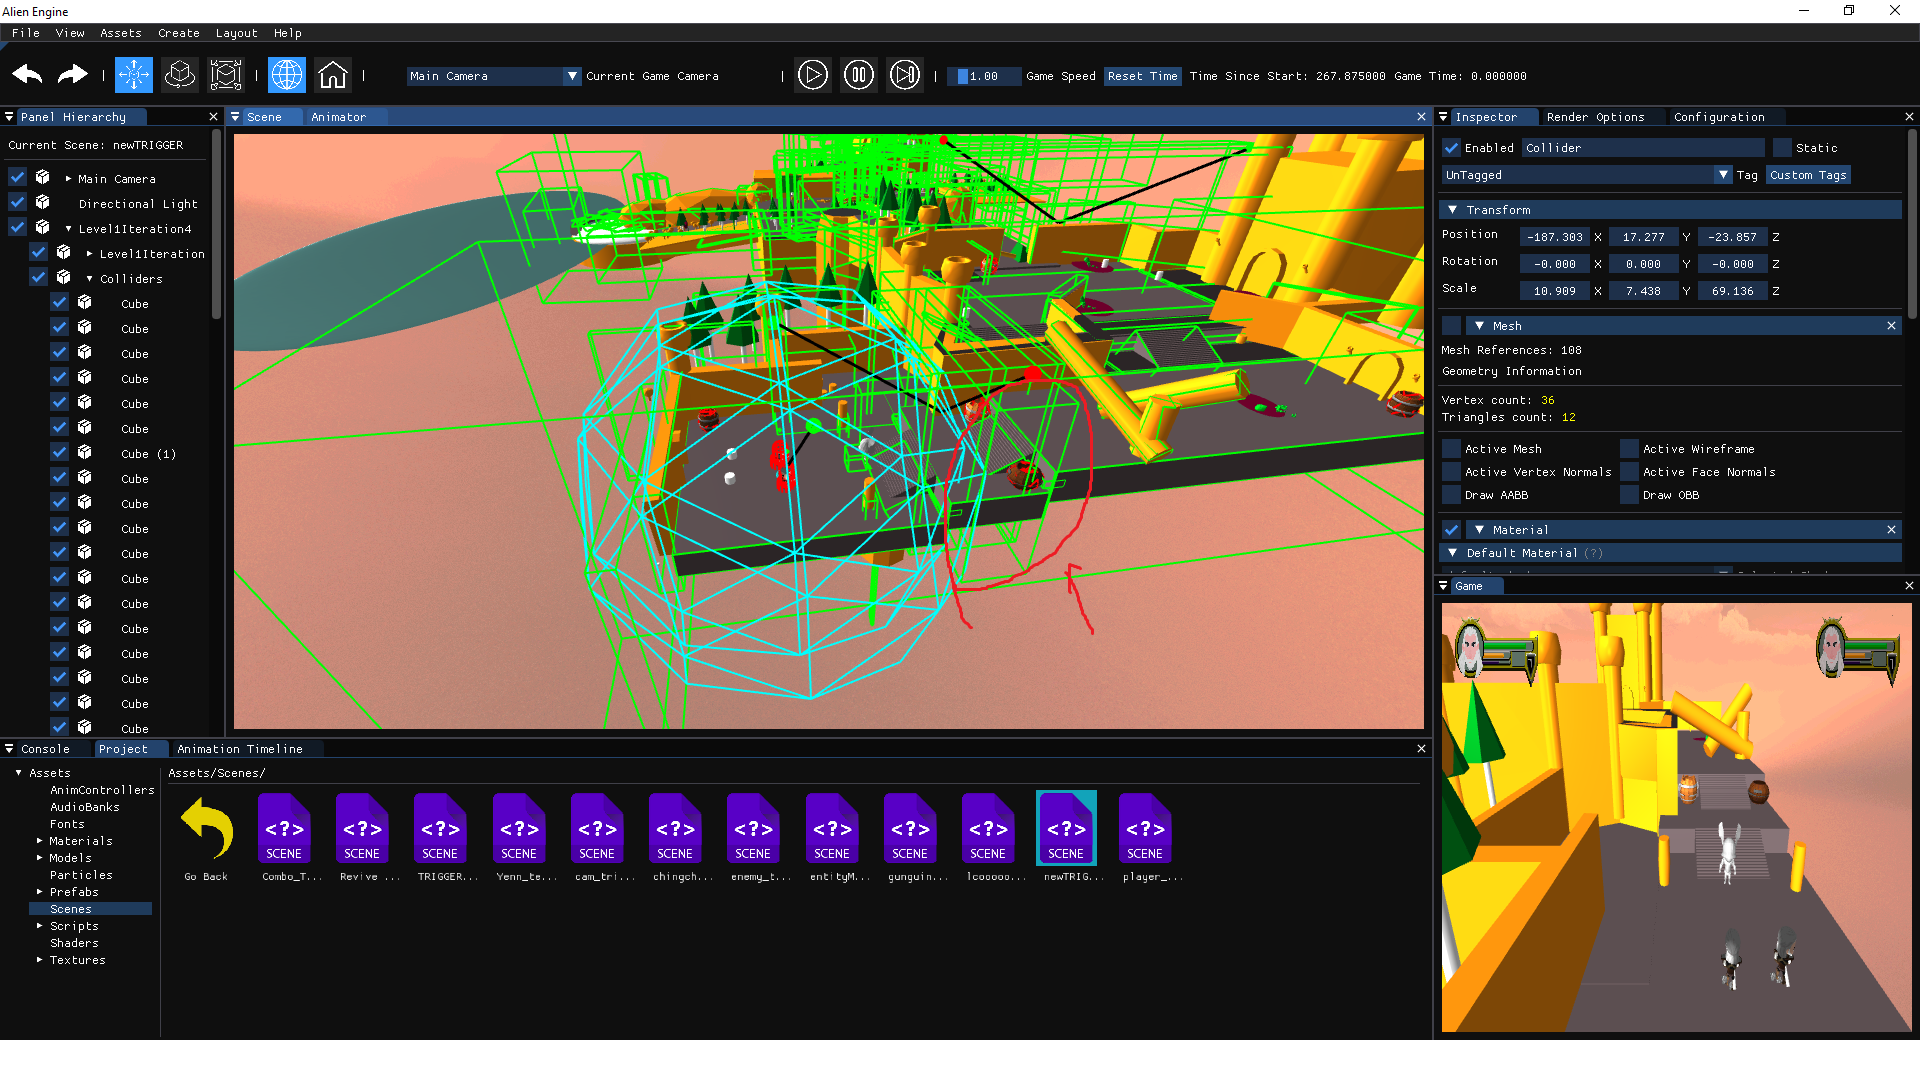Toggle the Static checkbox in Inspector
Screen dimensions: 1920x1080
tap(1782, 148)
